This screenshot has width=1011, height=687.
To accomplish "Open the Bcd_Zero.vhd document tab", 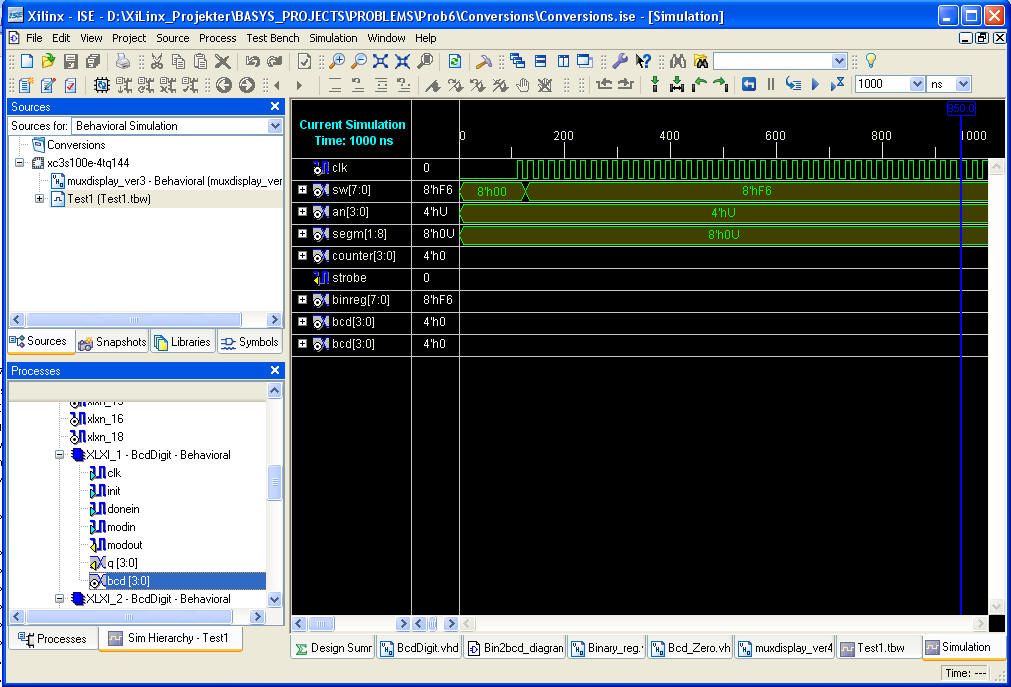I will [691, 648].
